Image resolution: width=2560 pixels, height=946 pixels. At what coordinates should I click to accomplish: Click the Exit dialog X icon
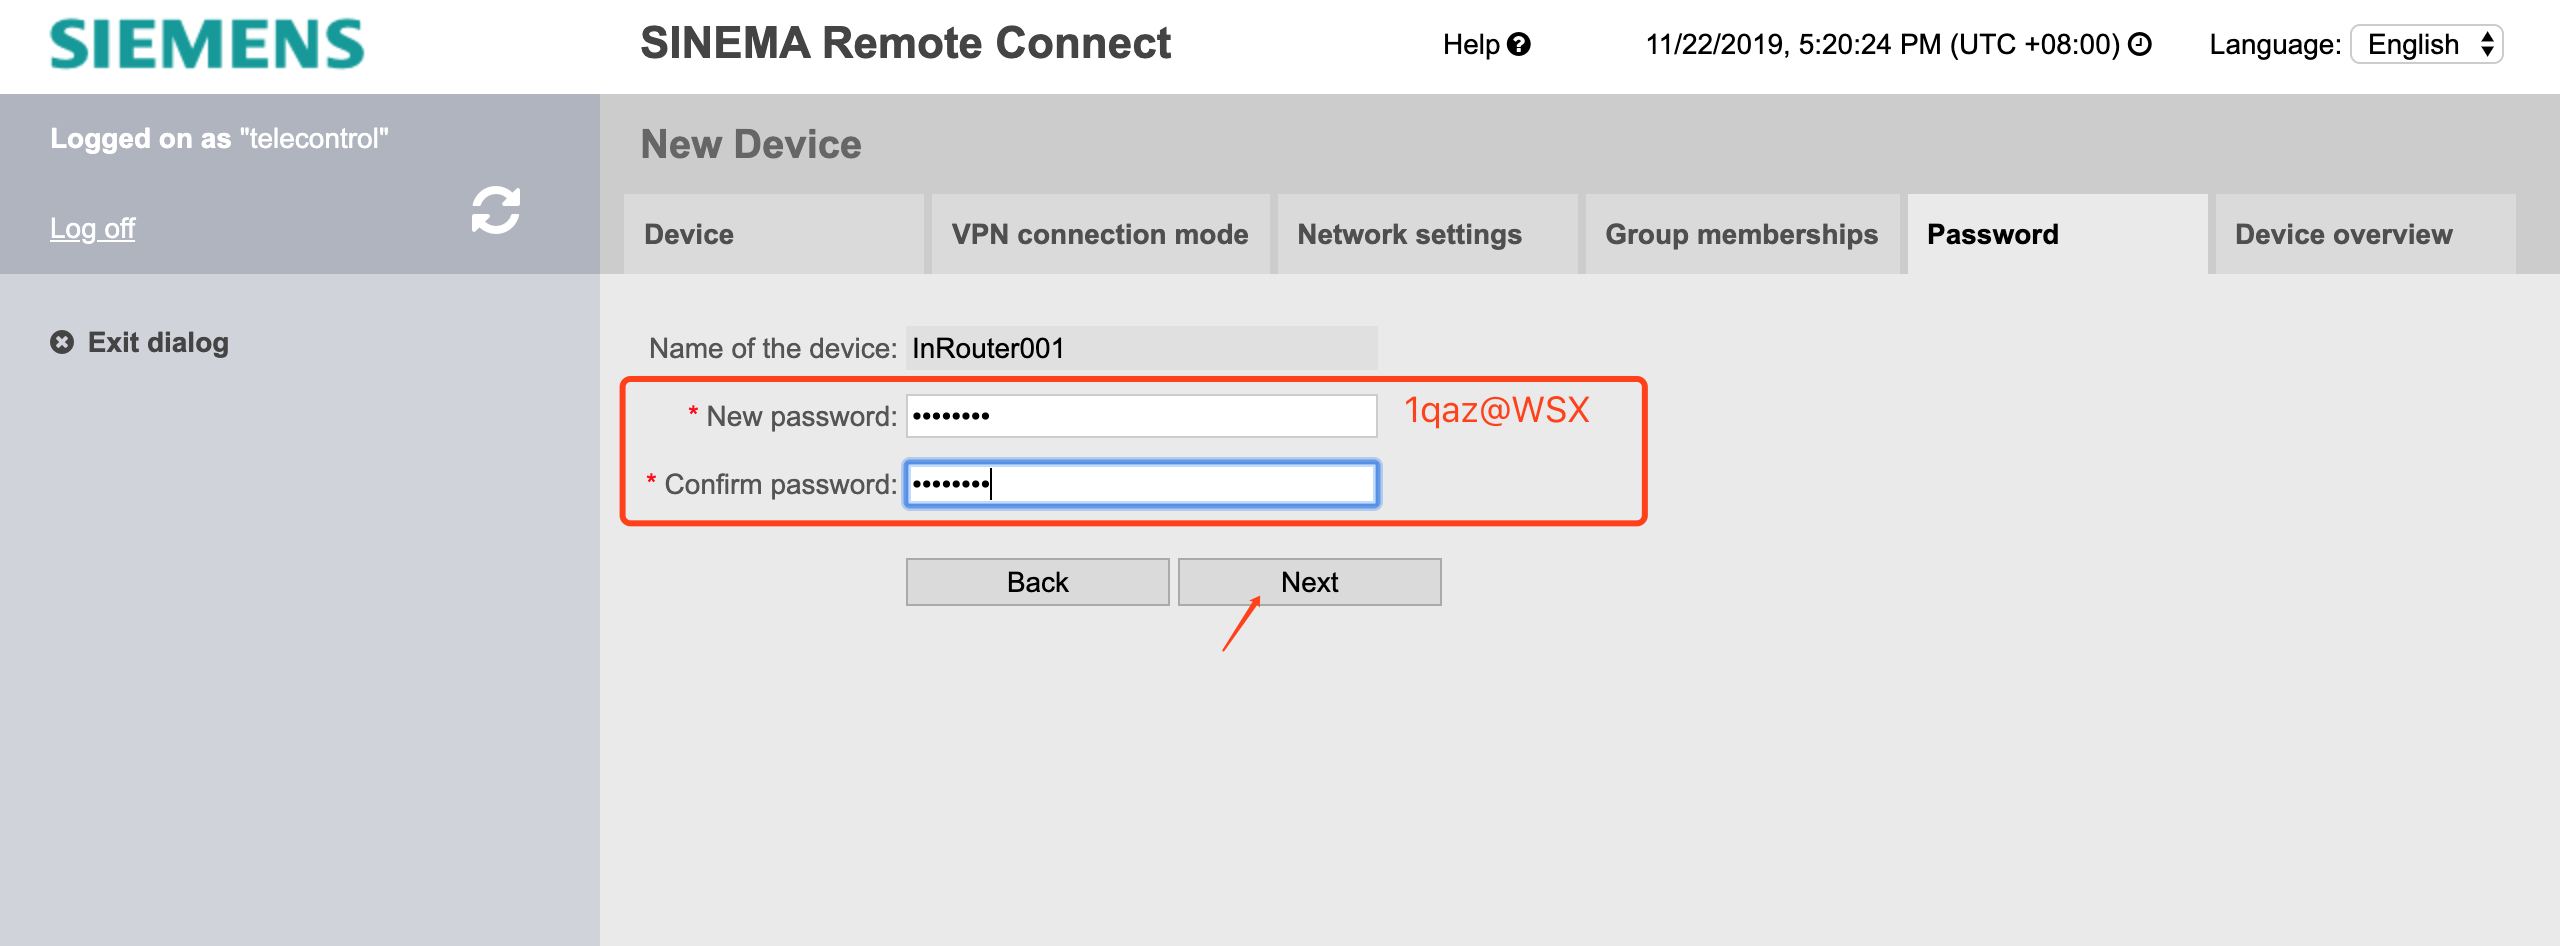coord(62,343)
